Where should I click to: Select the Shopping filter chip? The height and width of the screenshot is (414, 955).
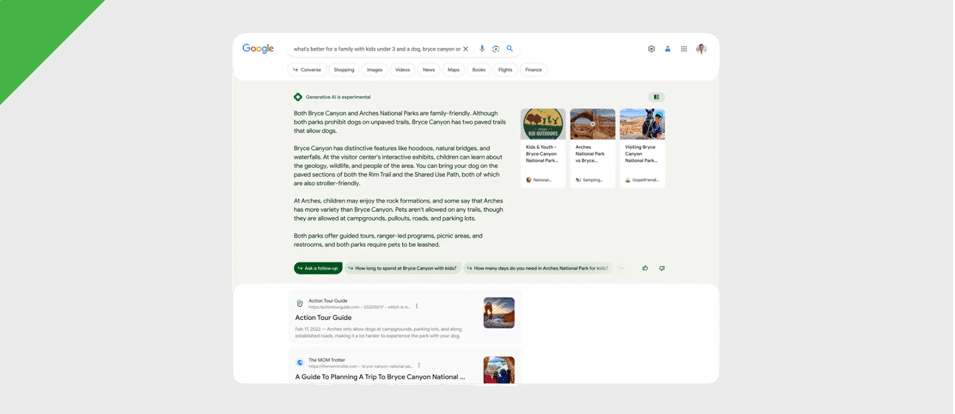click(x=344, y=70)
